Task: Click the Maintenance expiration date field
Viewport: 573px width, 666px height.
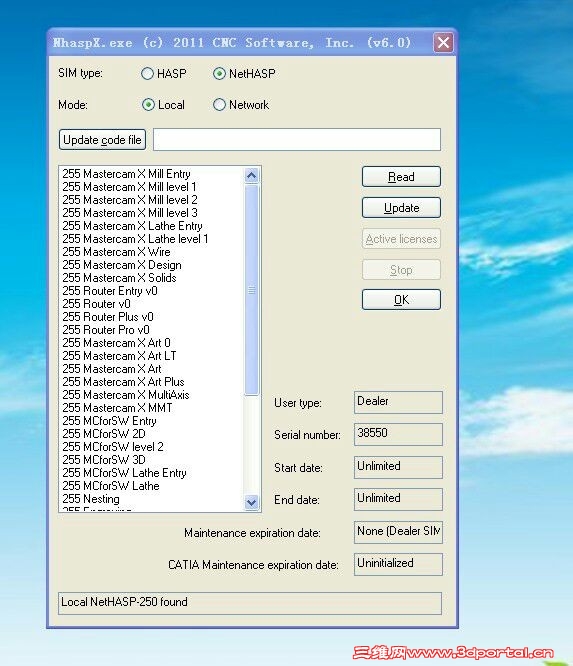Action: (x=398, y=532)
